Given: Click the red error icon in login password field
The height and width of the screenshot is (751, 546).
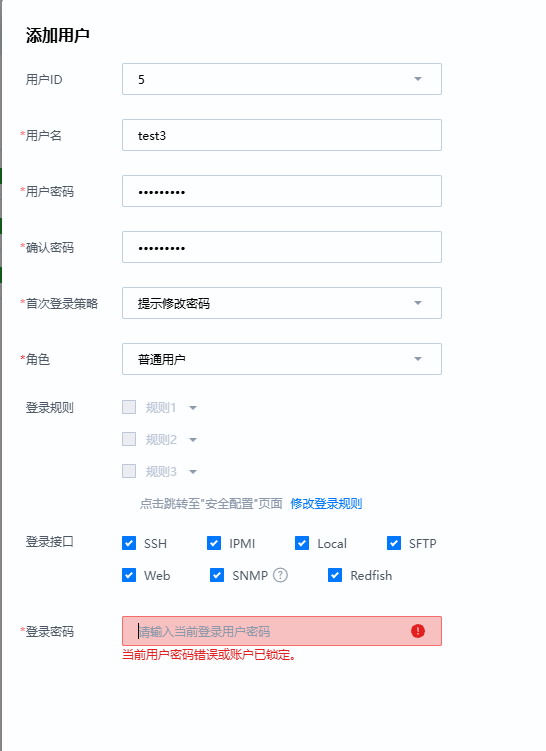Looking at the screenshot, I should click(x=418, y=631).
